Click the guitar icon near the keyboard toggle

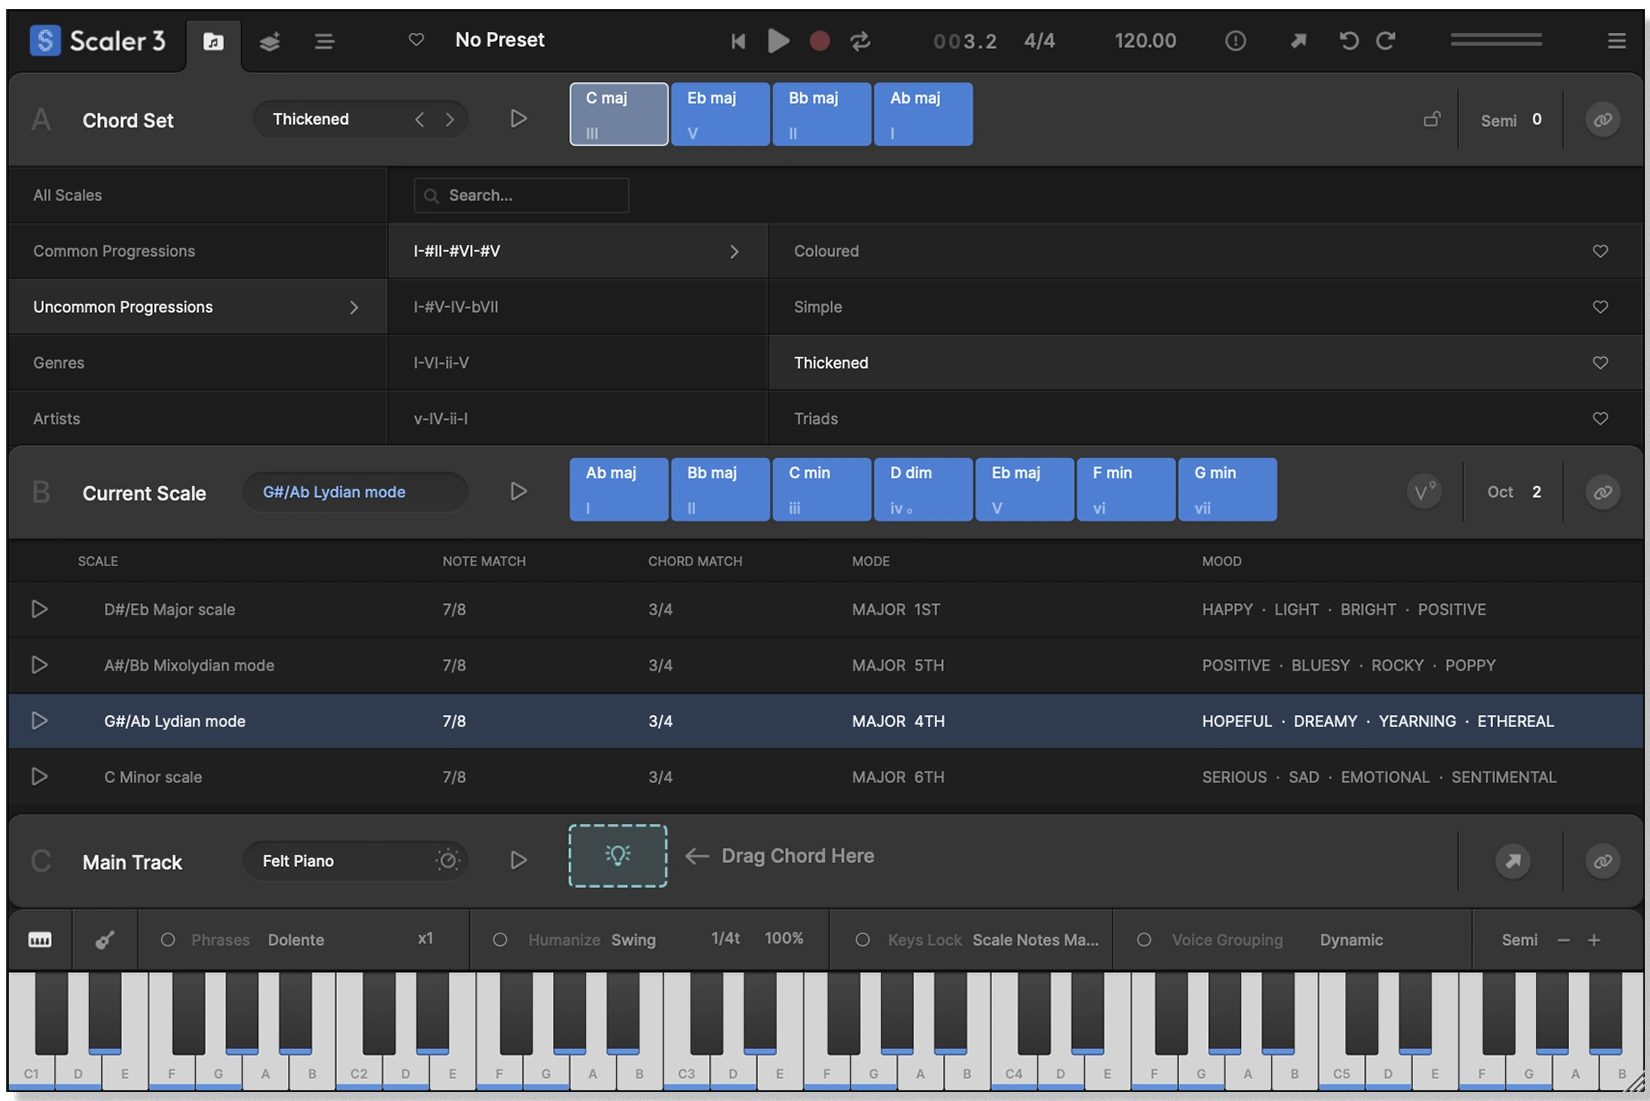pos(105,939)
